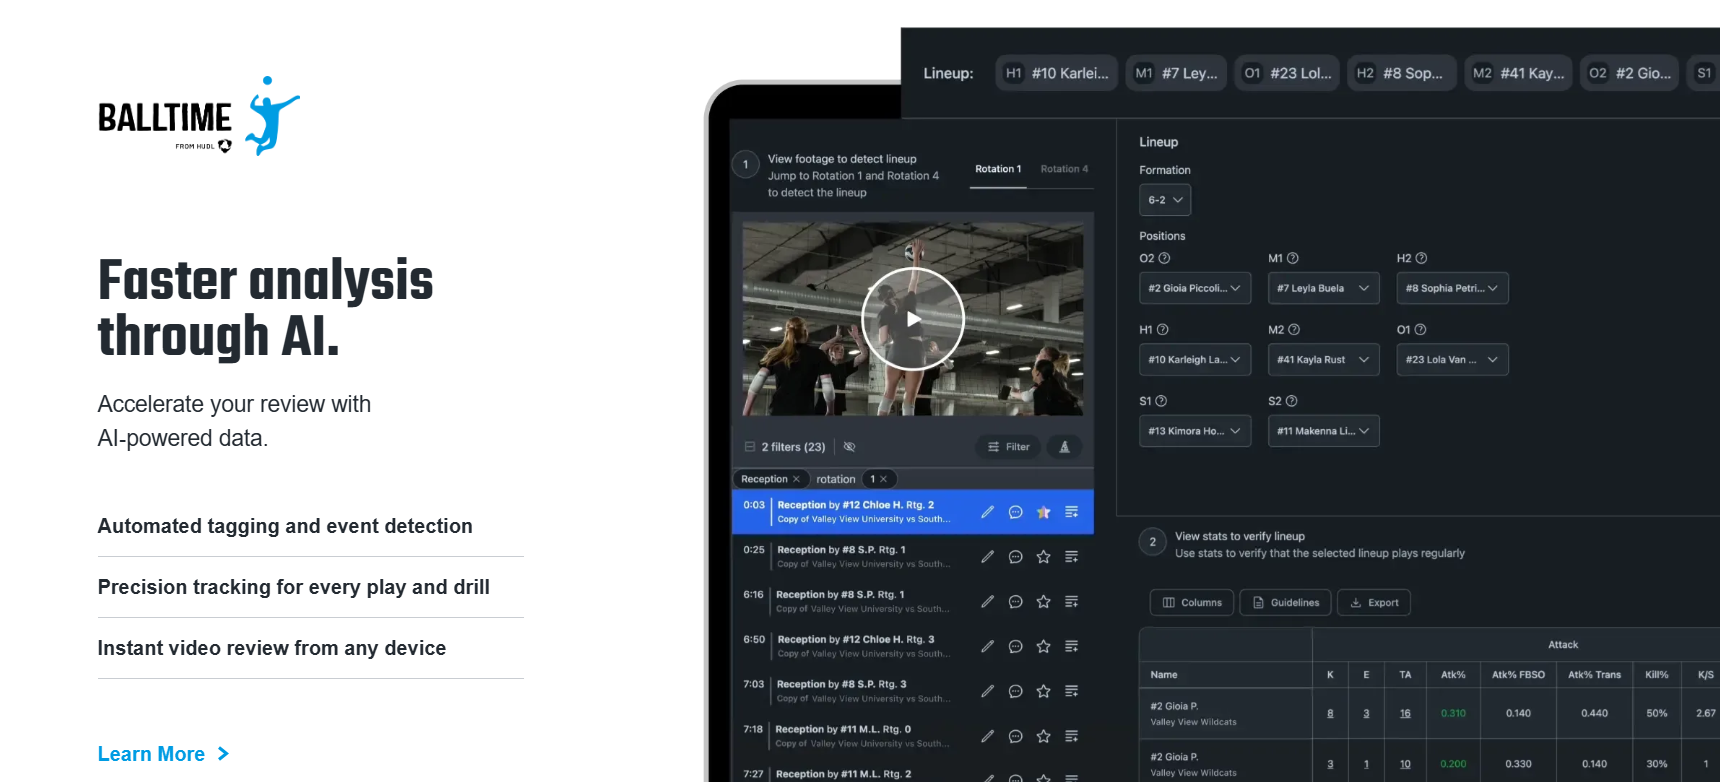Open the S1 dropdown showing #13 Kimora
1720x782 pixels.
1195,431
